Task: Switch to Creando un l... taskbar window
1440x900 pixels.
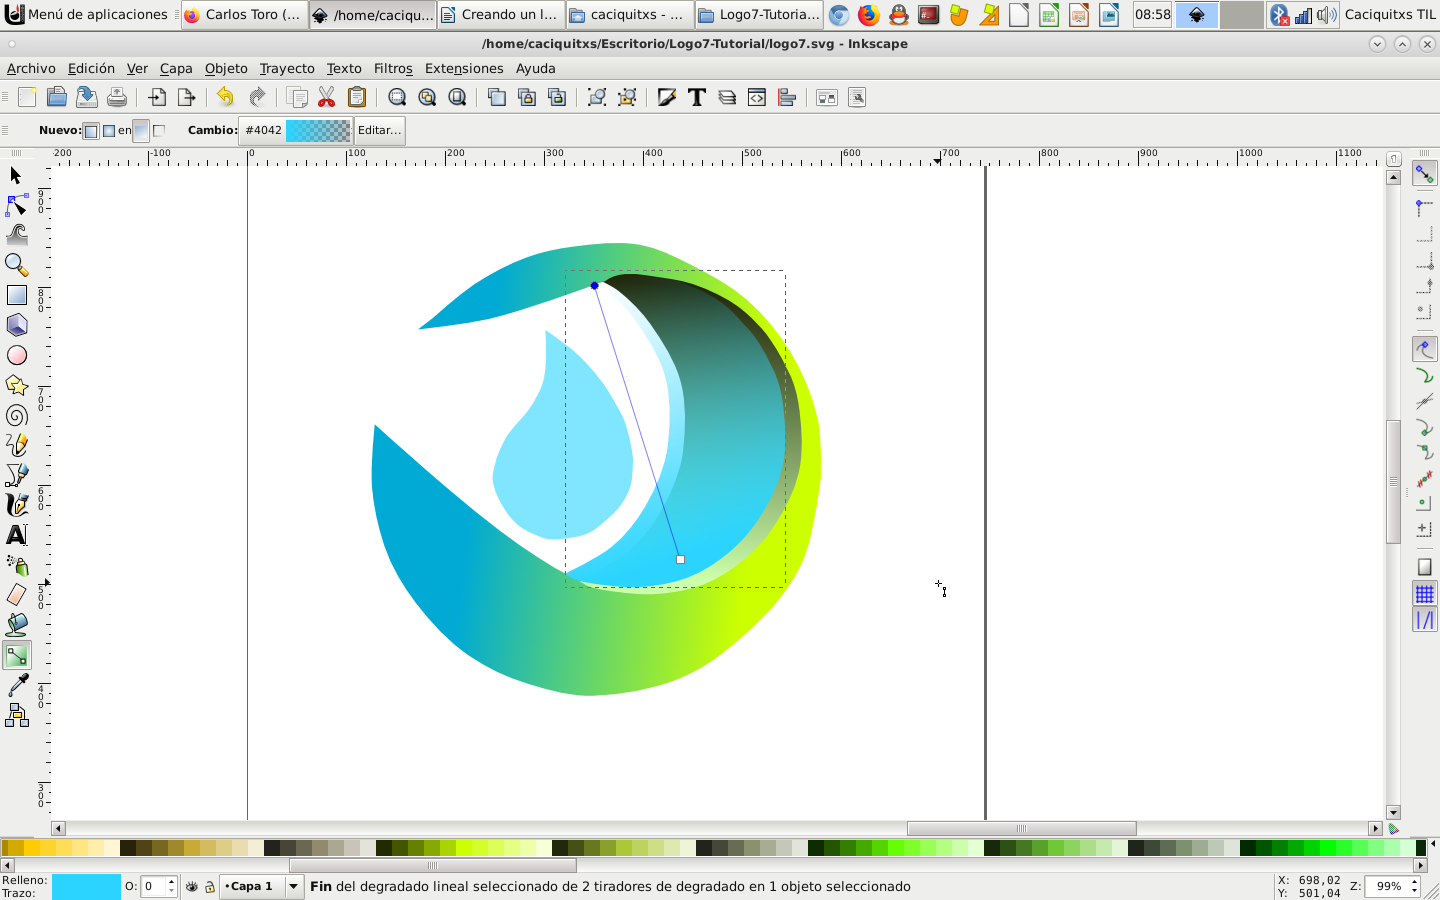Action: click(x=500, y=14)
